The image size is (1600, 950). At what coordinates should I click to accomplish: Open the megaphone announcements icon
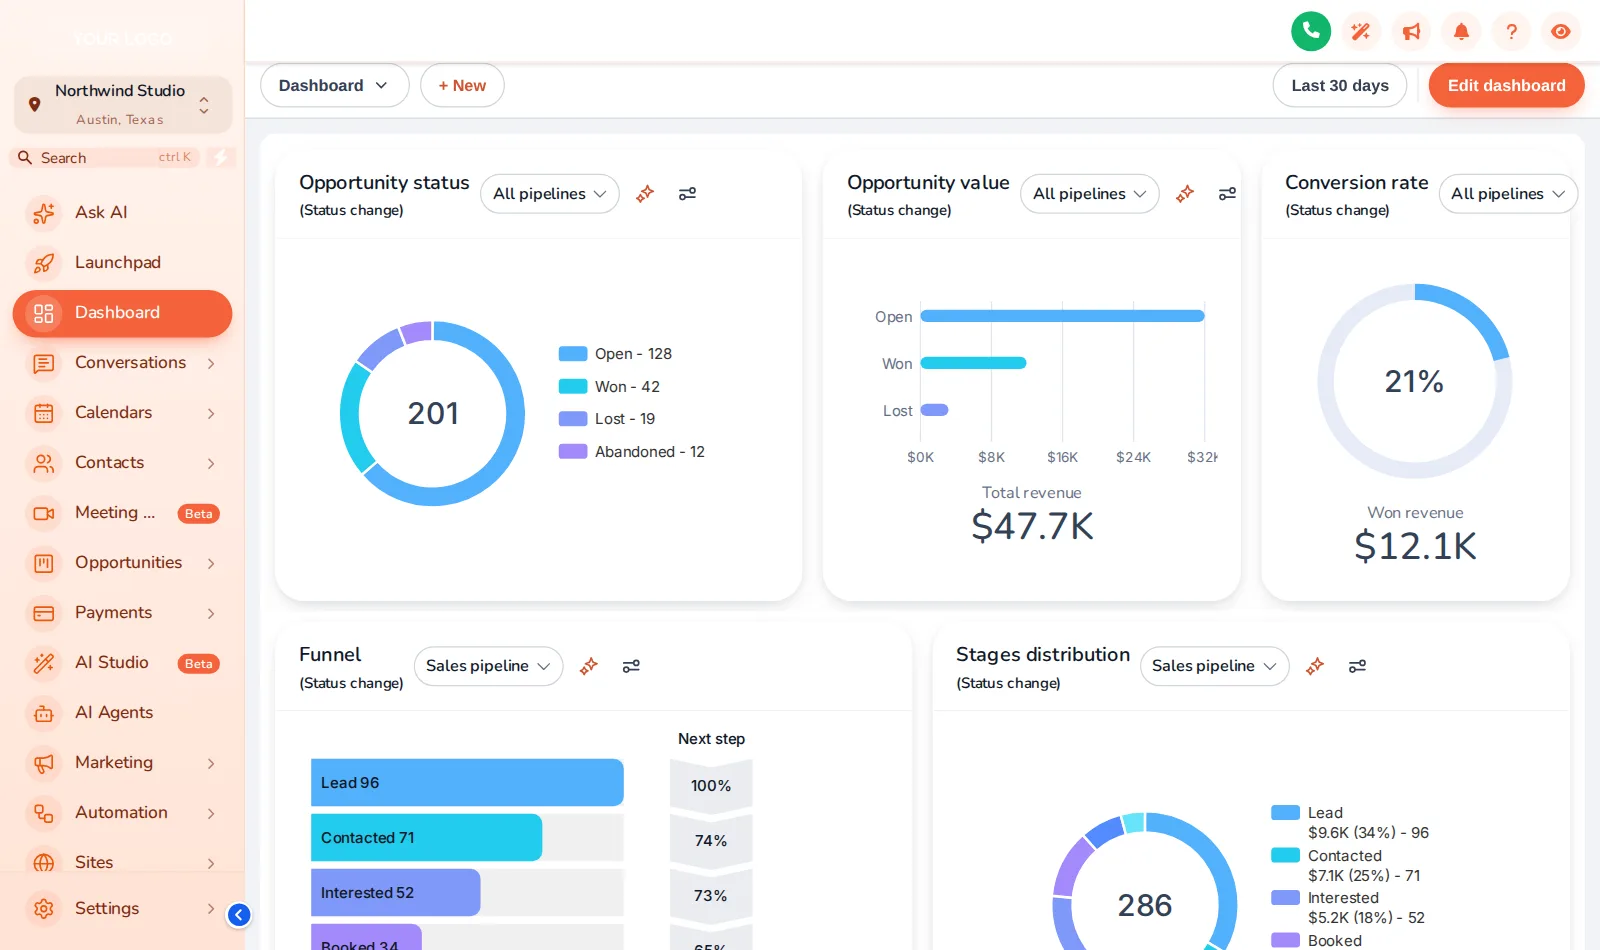pos(1411,31)
